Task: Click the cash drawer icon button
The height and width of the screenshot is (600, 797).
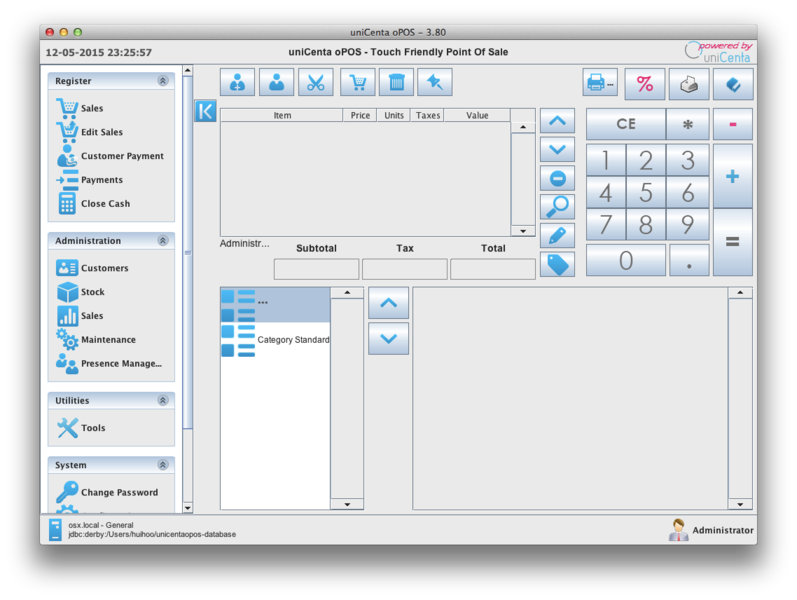Action: (689, 84)
